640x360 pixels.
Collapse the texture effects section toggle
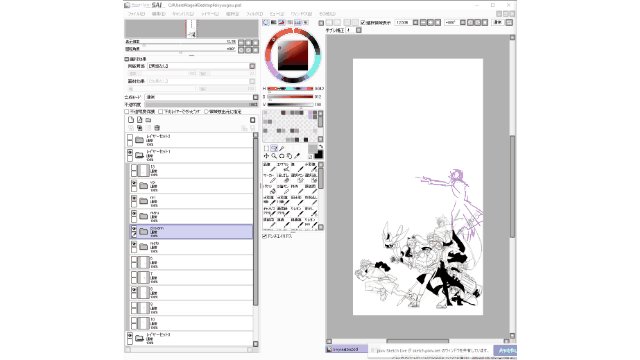[127, 59]
